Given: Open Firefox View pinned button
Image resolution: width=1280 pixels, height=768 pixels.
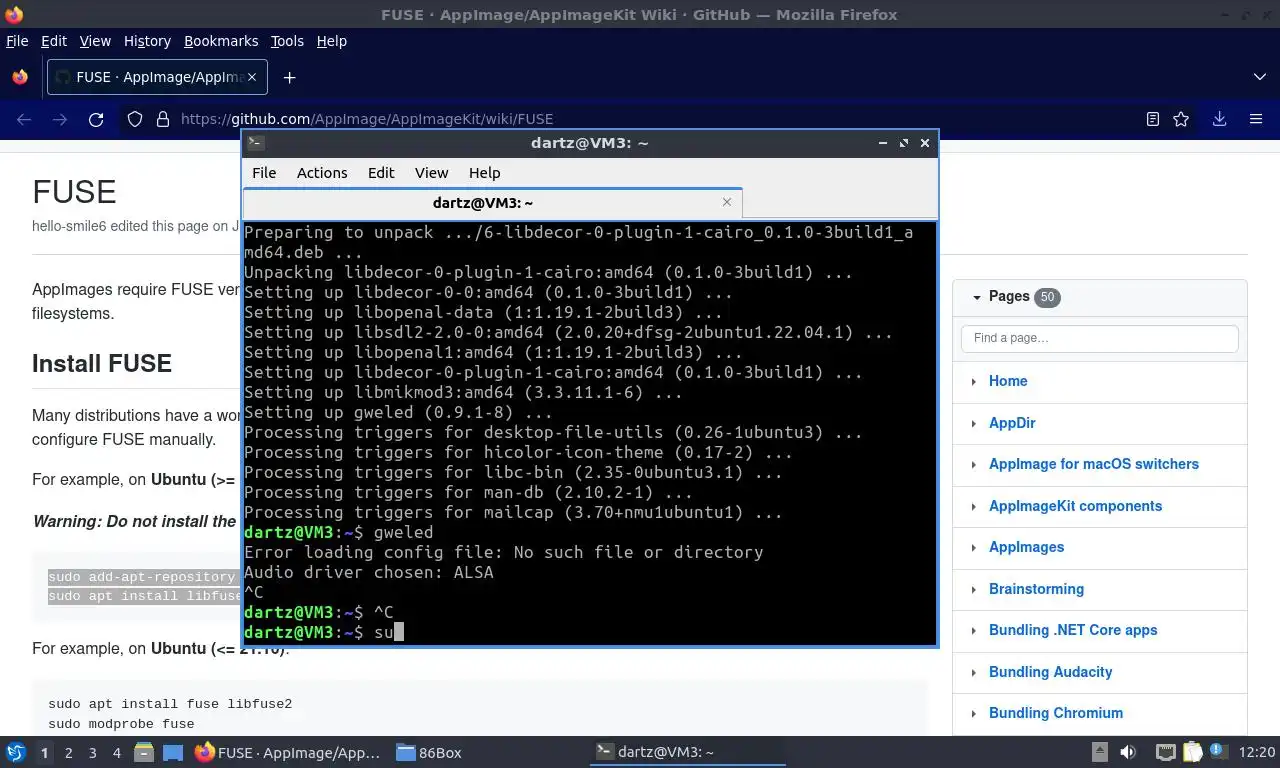Looking at the screenshot, I should pyautogui.click(x=20, y=77).
